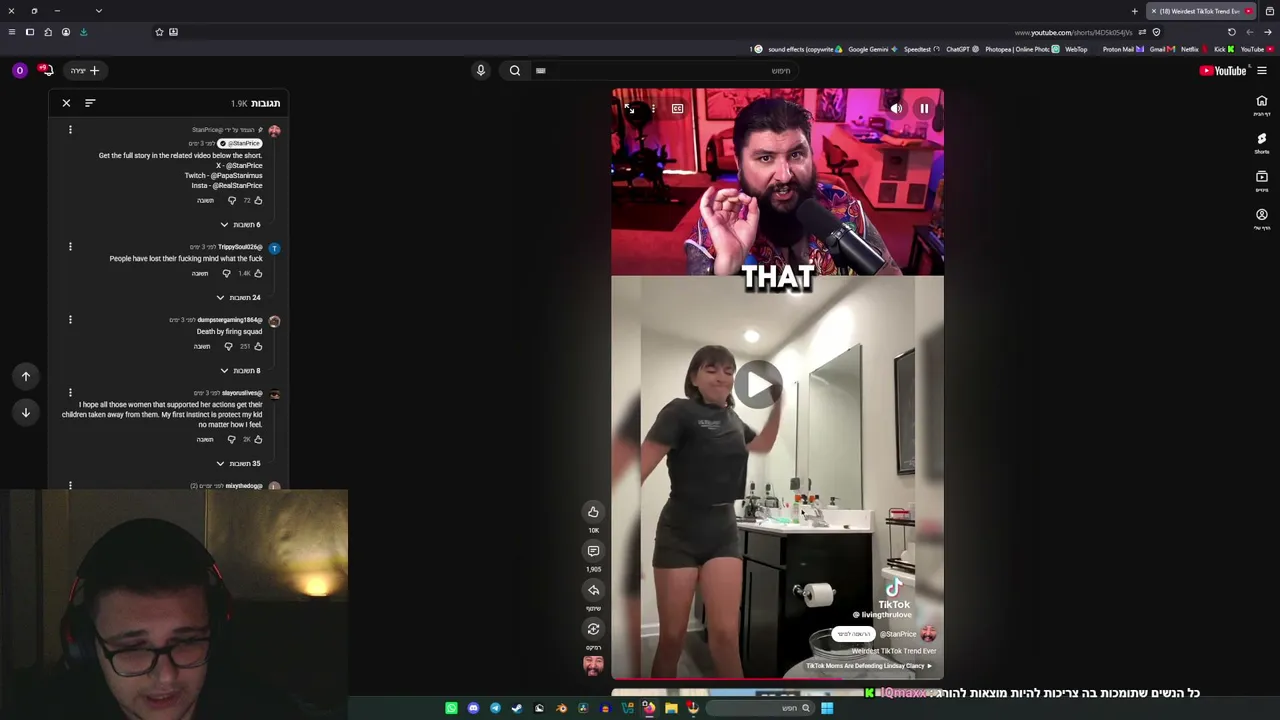Open Discord from the taskbar
The width and height of the screenshot is (1280, 720).
pos(473,708)
